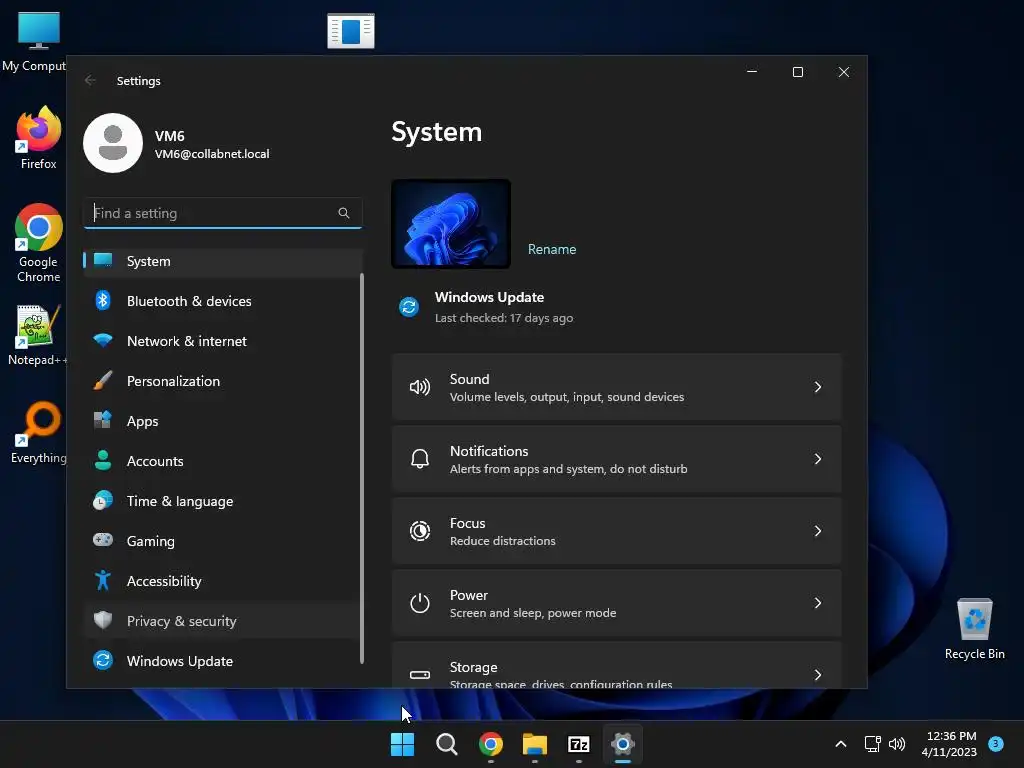1024x768 pixels.
Task: Select the Bluetooth & devices icon
Action: pyautogui.click(x=103, y=300)
